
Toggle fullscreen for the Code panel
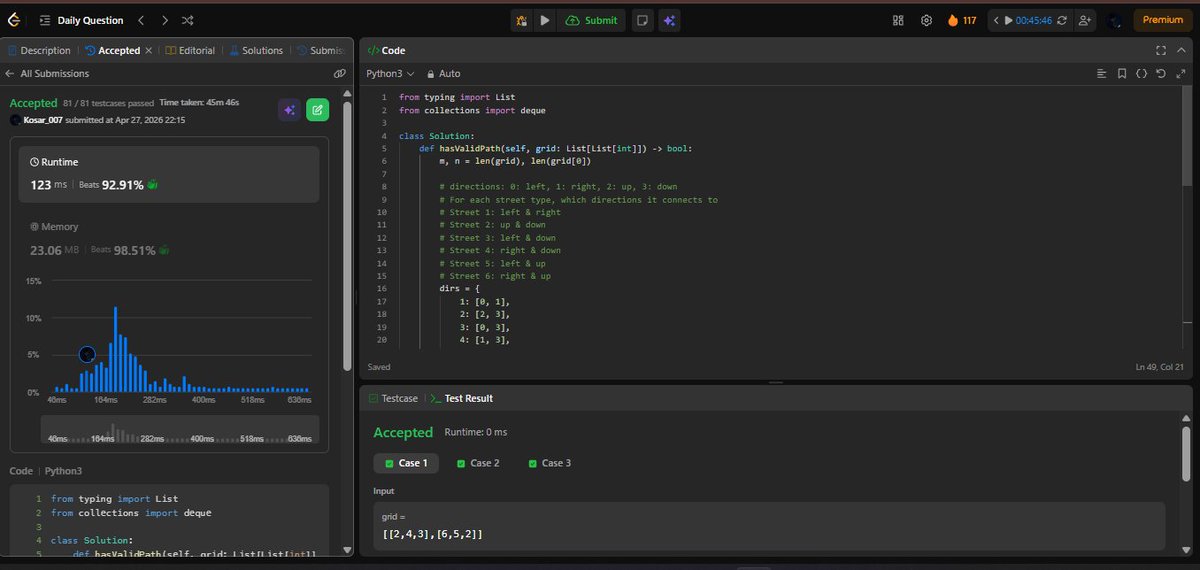(x=1160, y=50)
